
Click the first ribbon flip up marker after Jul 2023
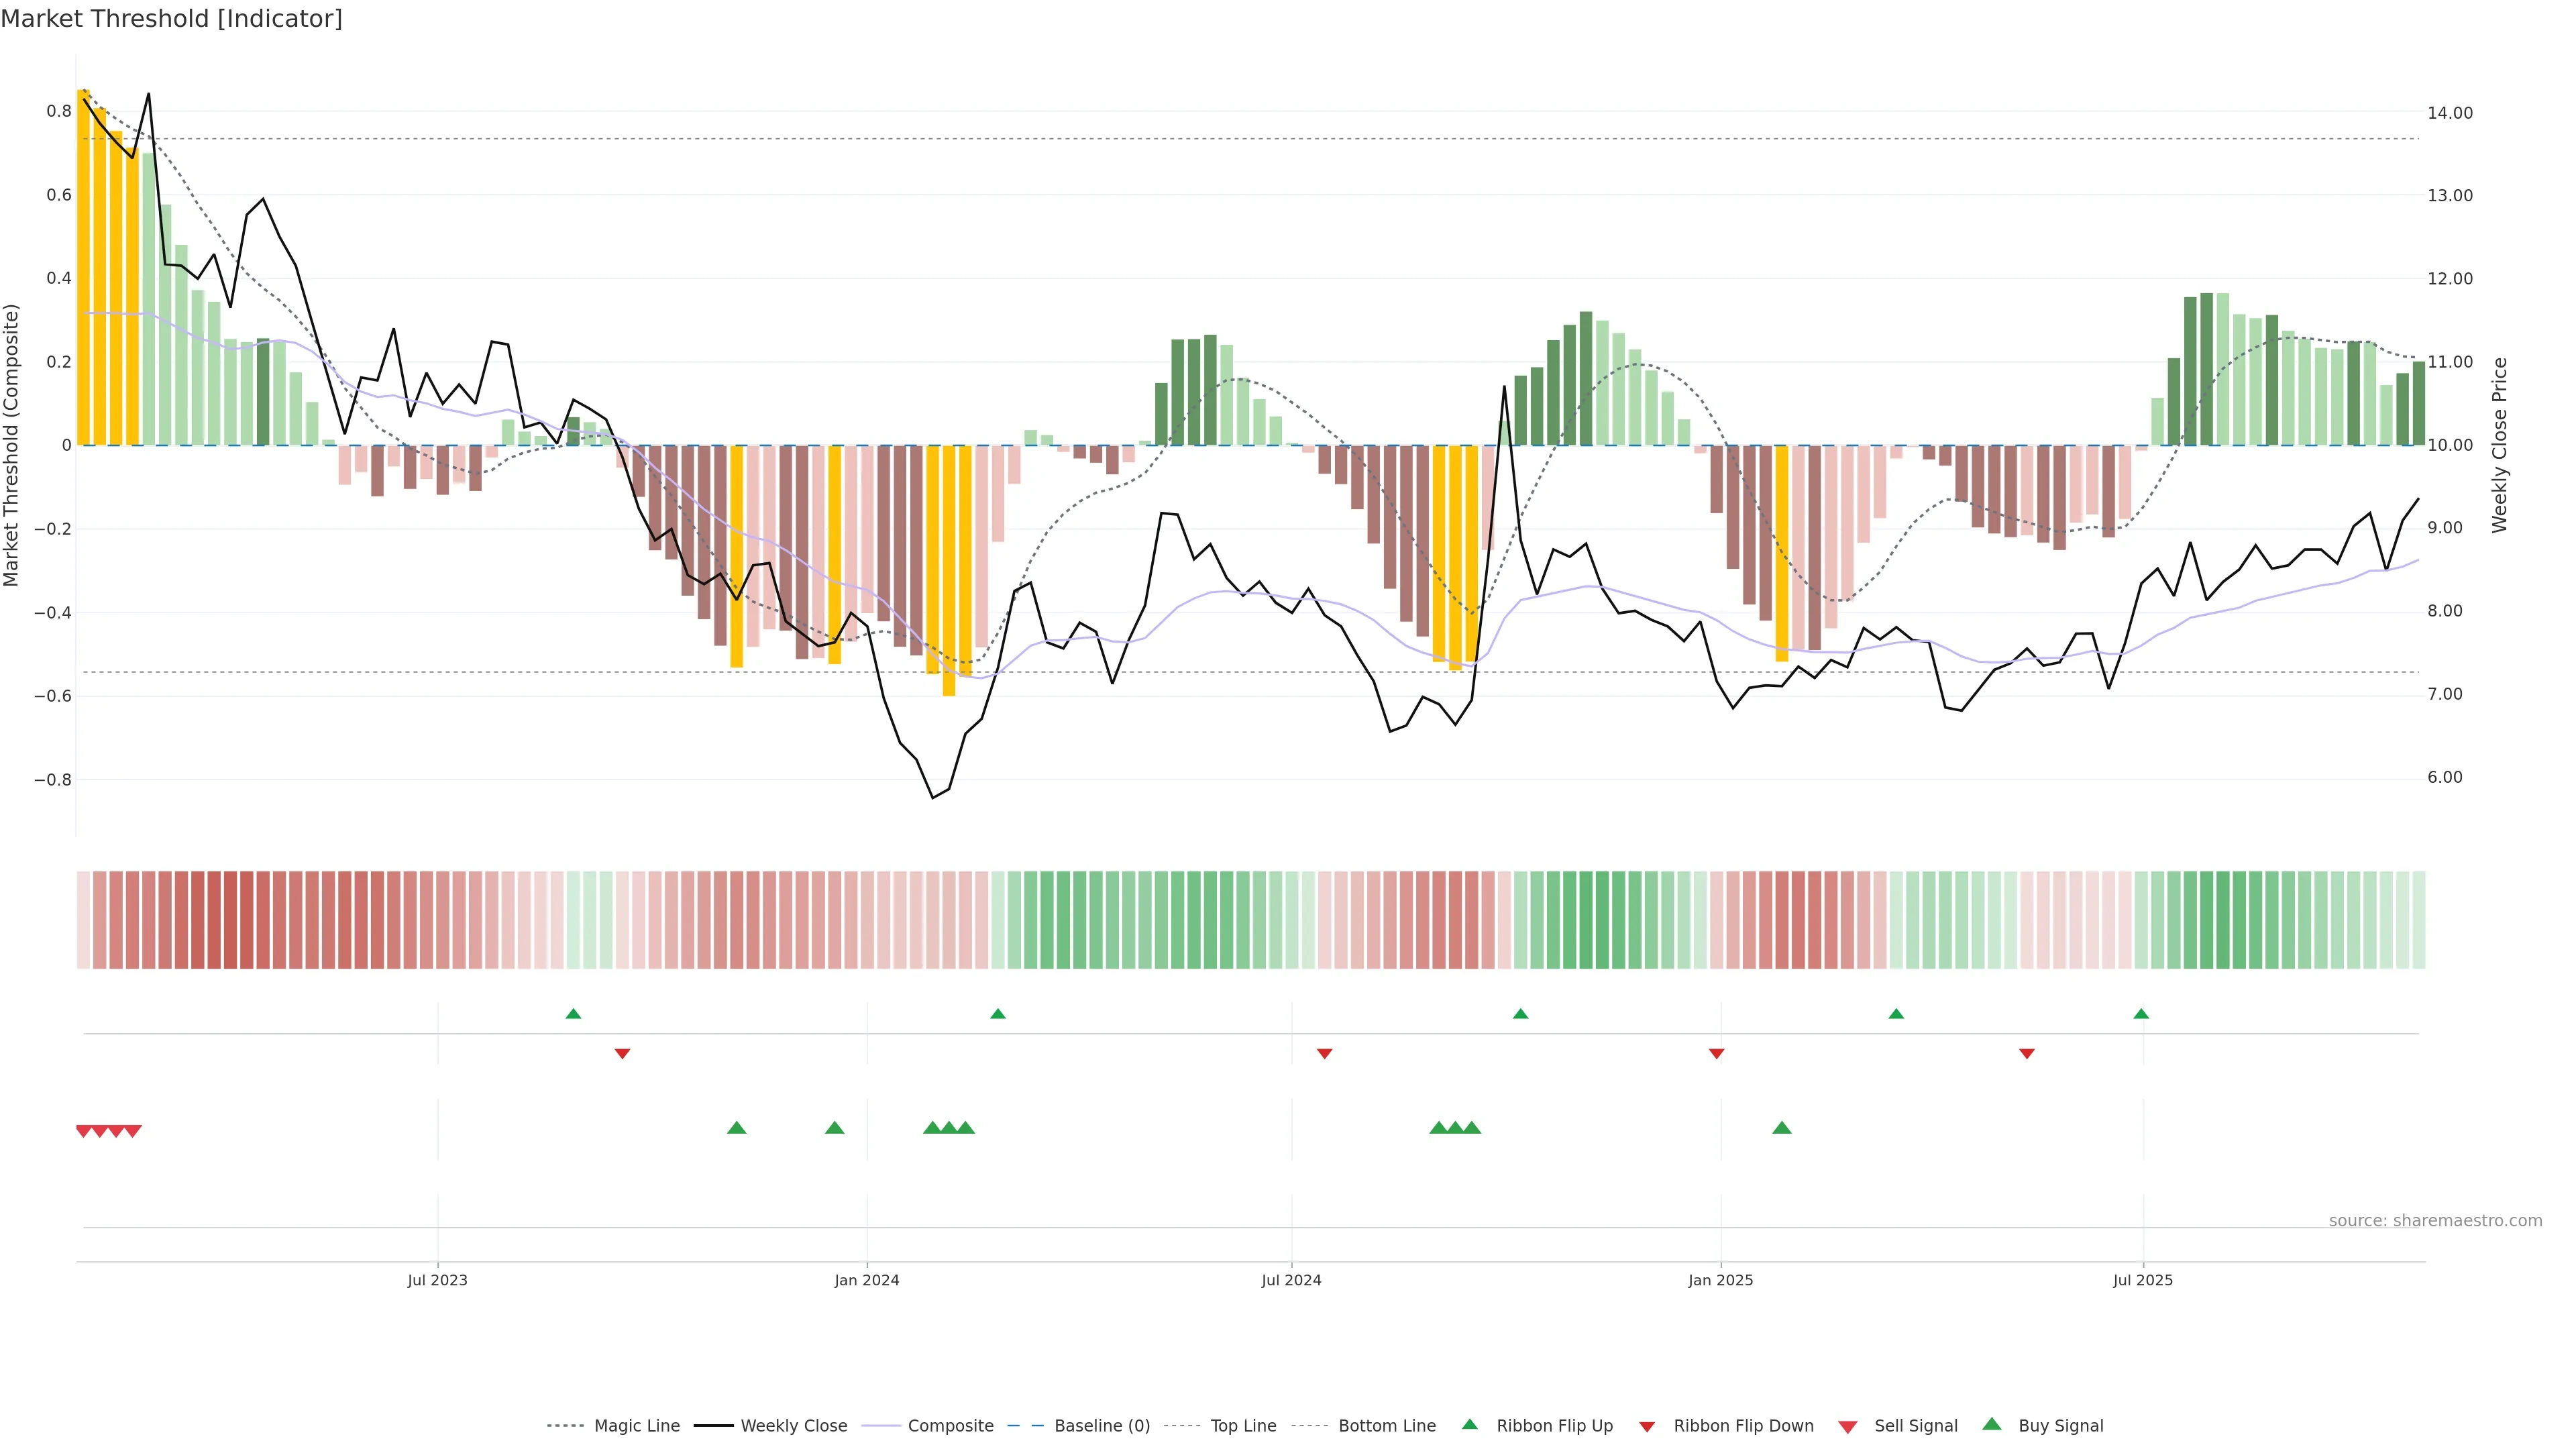pos(573,1014)
